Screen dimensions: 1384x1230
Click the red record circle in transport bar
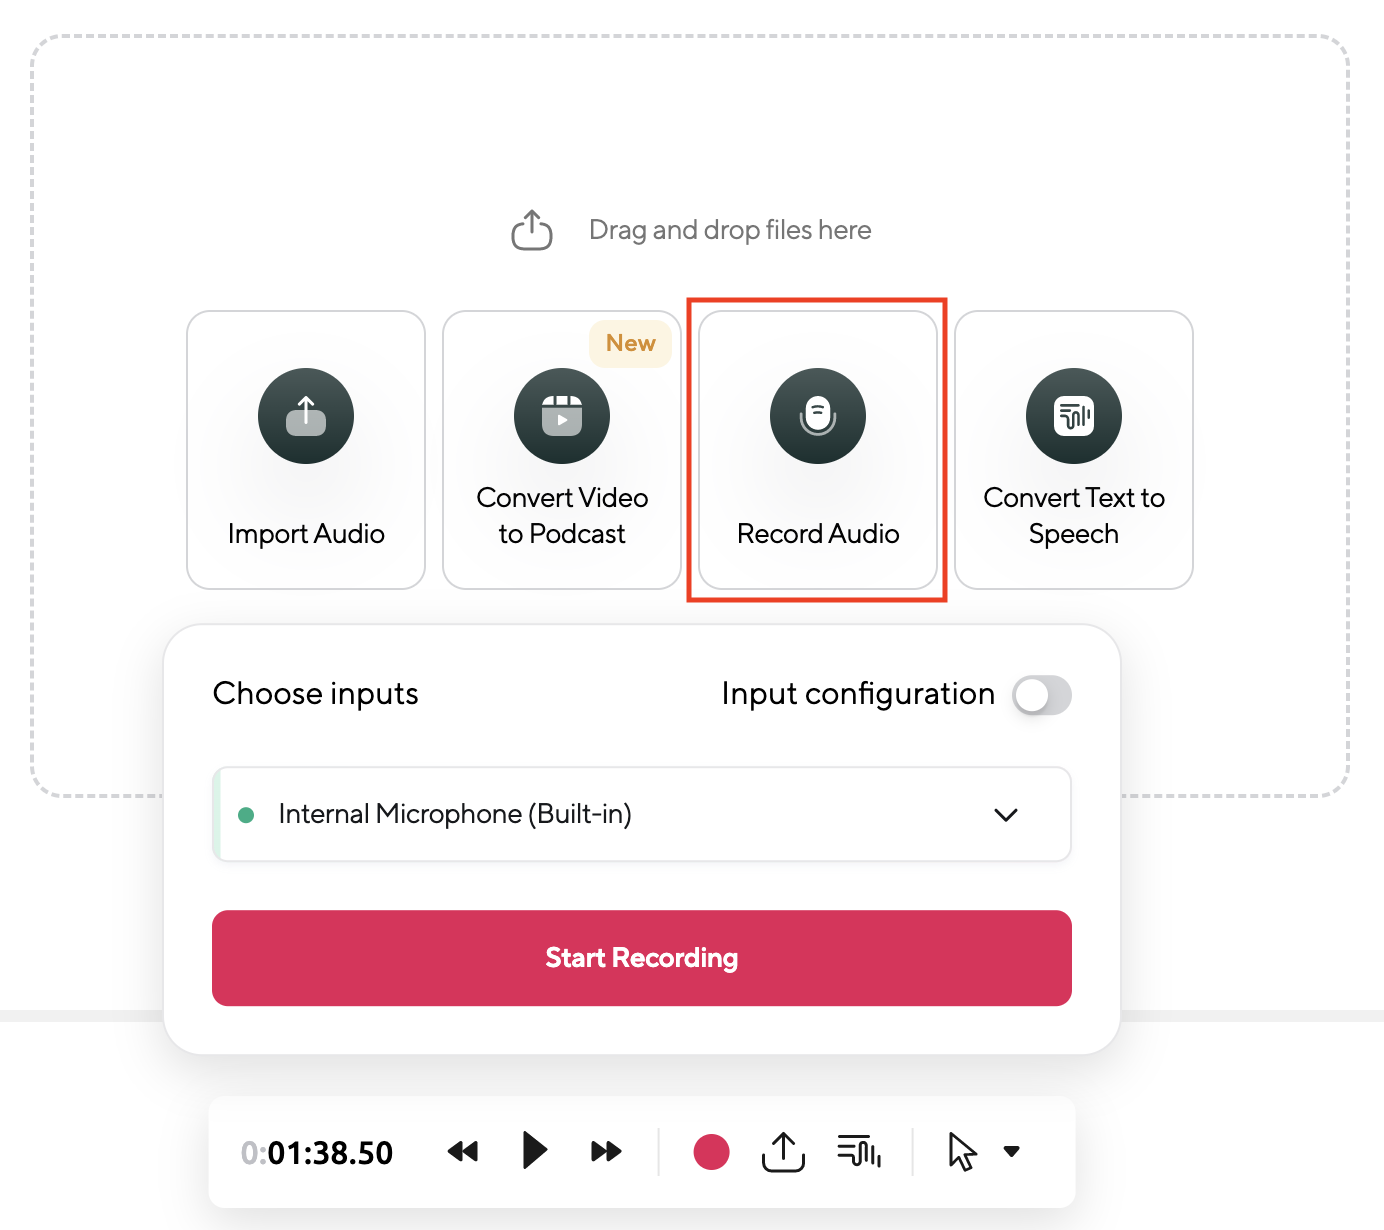pyautogui.click(x=711, y=1151)
